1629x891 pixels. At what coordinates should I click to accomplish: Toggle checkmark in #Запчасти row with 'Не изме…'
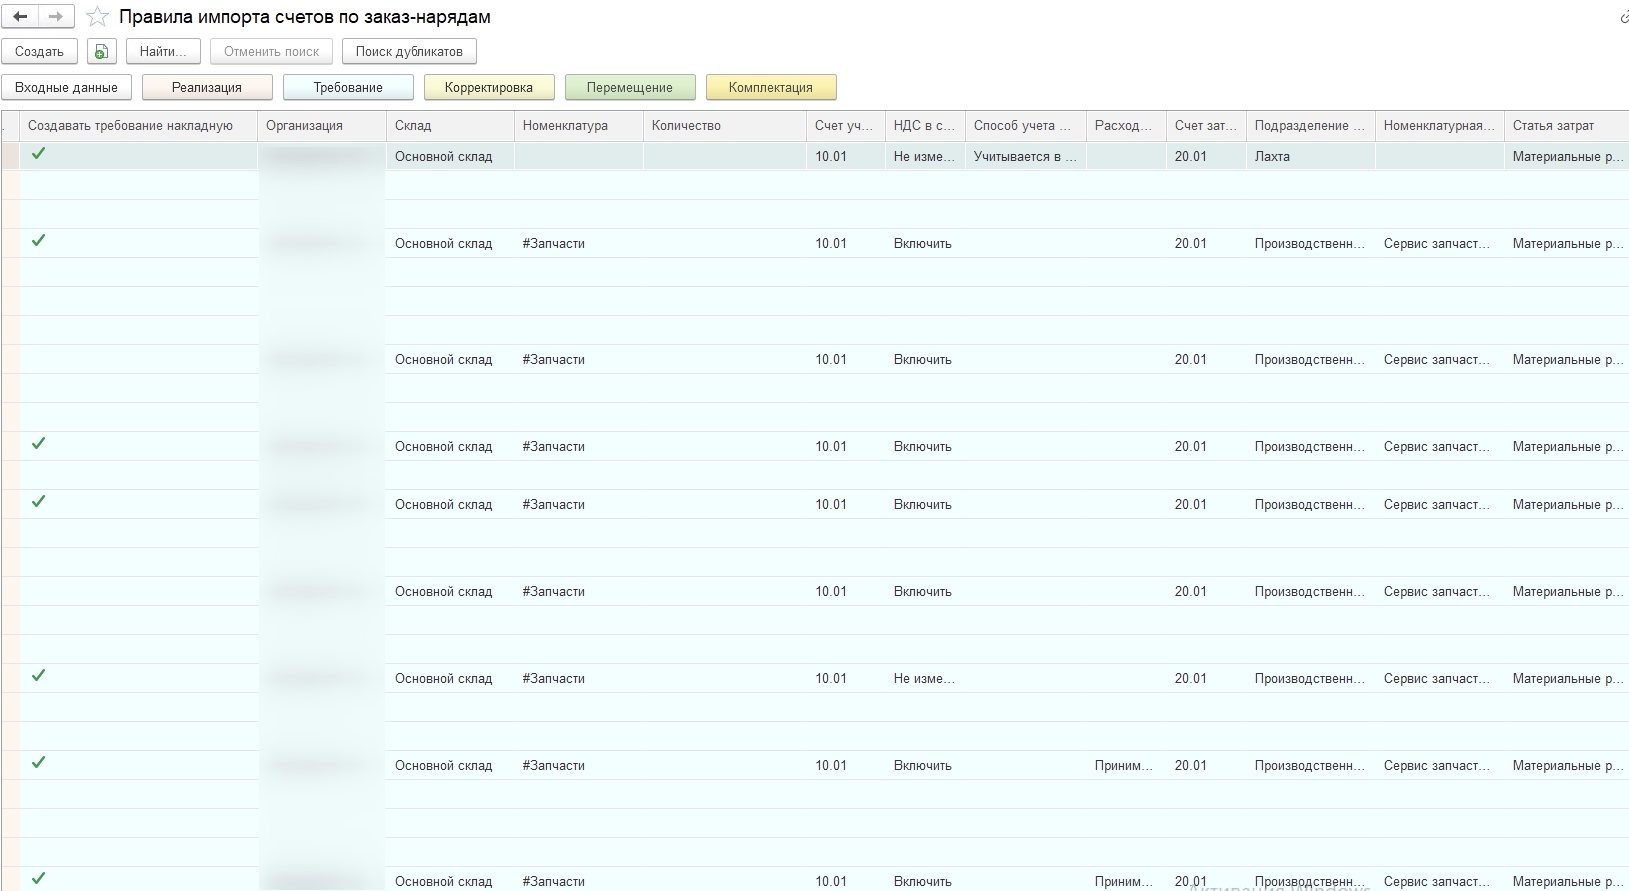click(x=39, y=676)
